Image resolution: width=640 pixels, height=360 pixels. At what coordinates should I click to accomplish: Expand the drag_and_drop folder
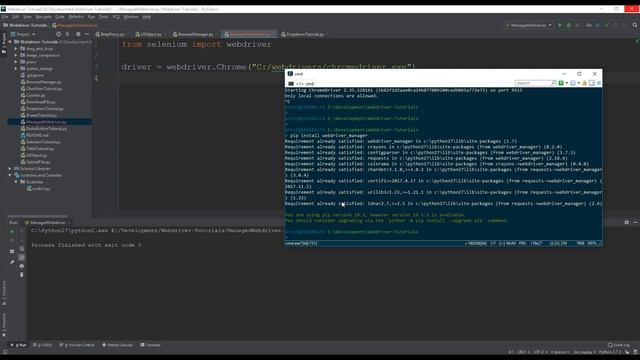click(x=16, y=49)
